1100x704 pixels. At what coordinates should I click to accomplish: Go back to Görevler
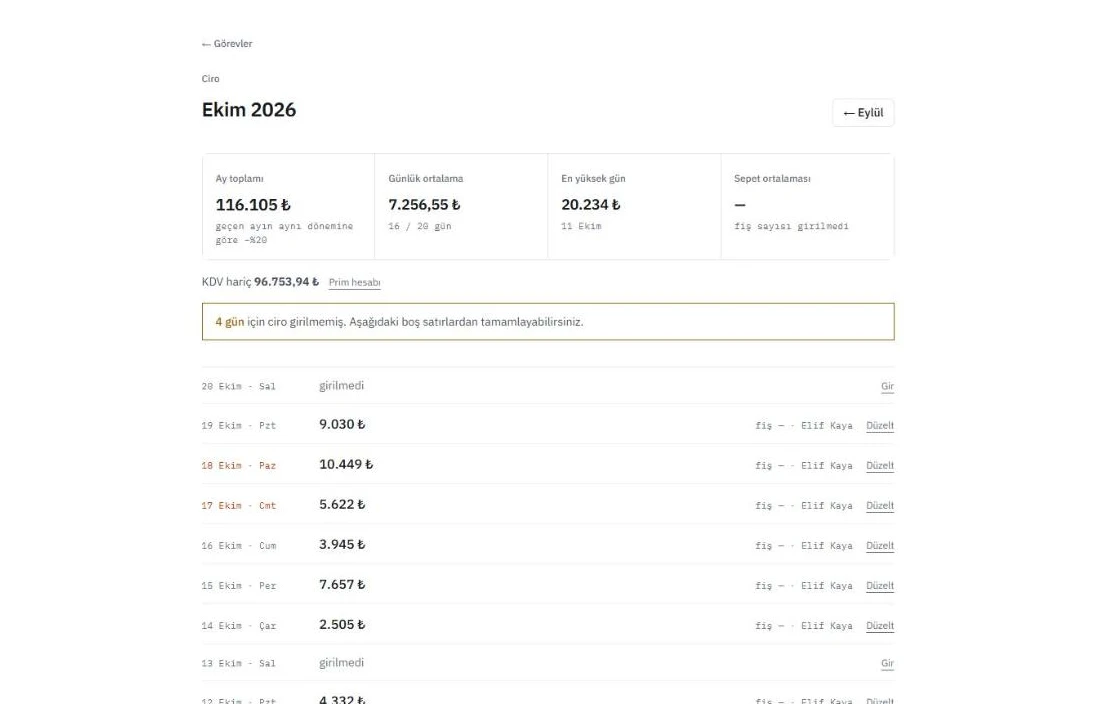pyautogui.click(x=227, y=43)
